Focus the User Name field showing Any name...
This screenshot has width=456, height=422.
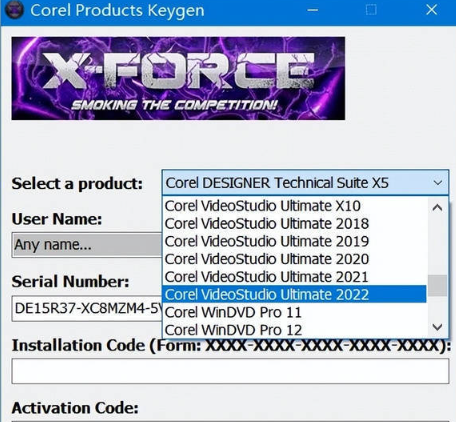pyautogui.click(x=87, y=245)
